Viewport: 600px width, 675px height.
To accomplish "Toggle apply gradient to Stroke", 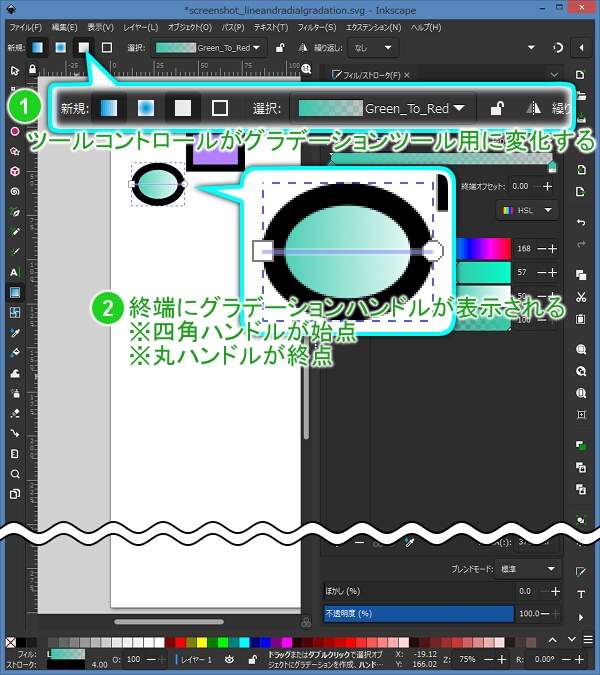I will coord(107,47).
